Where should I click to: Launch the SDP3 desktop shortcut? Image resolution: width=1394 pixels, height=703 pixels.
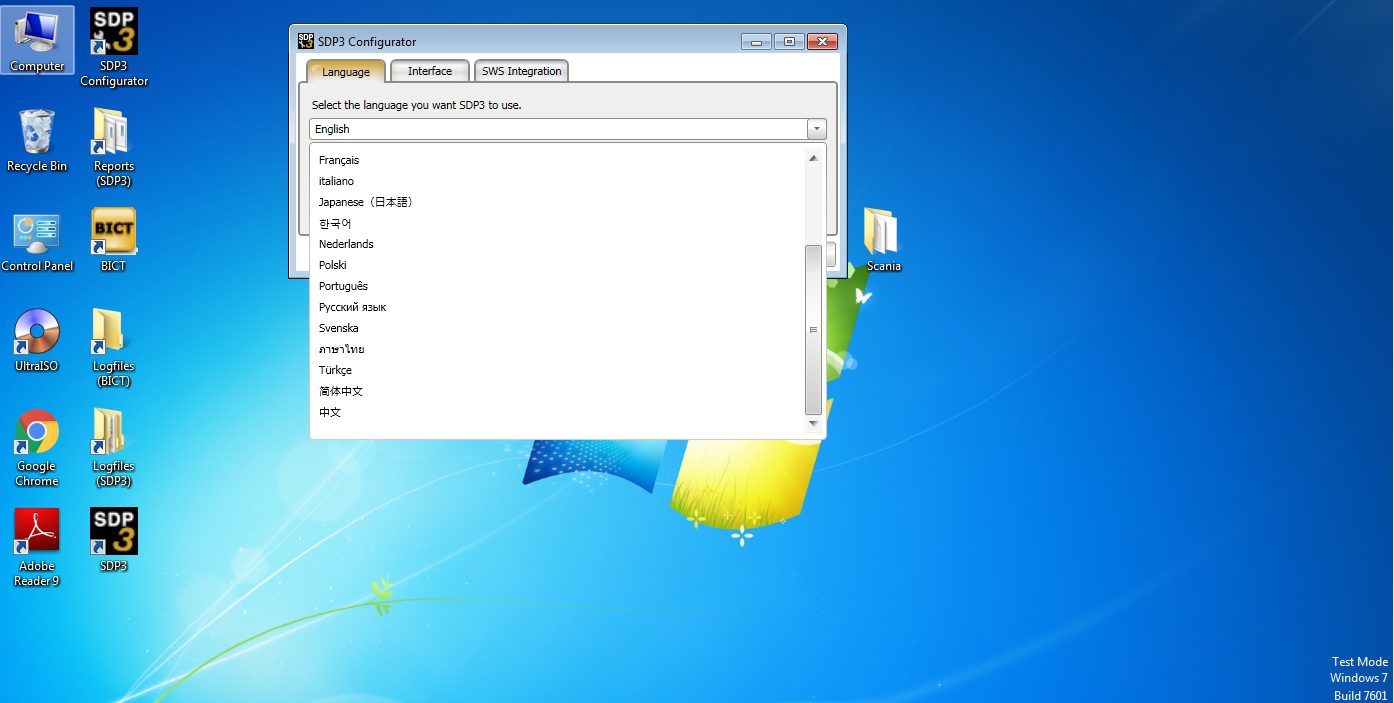(x=114, y=540)
